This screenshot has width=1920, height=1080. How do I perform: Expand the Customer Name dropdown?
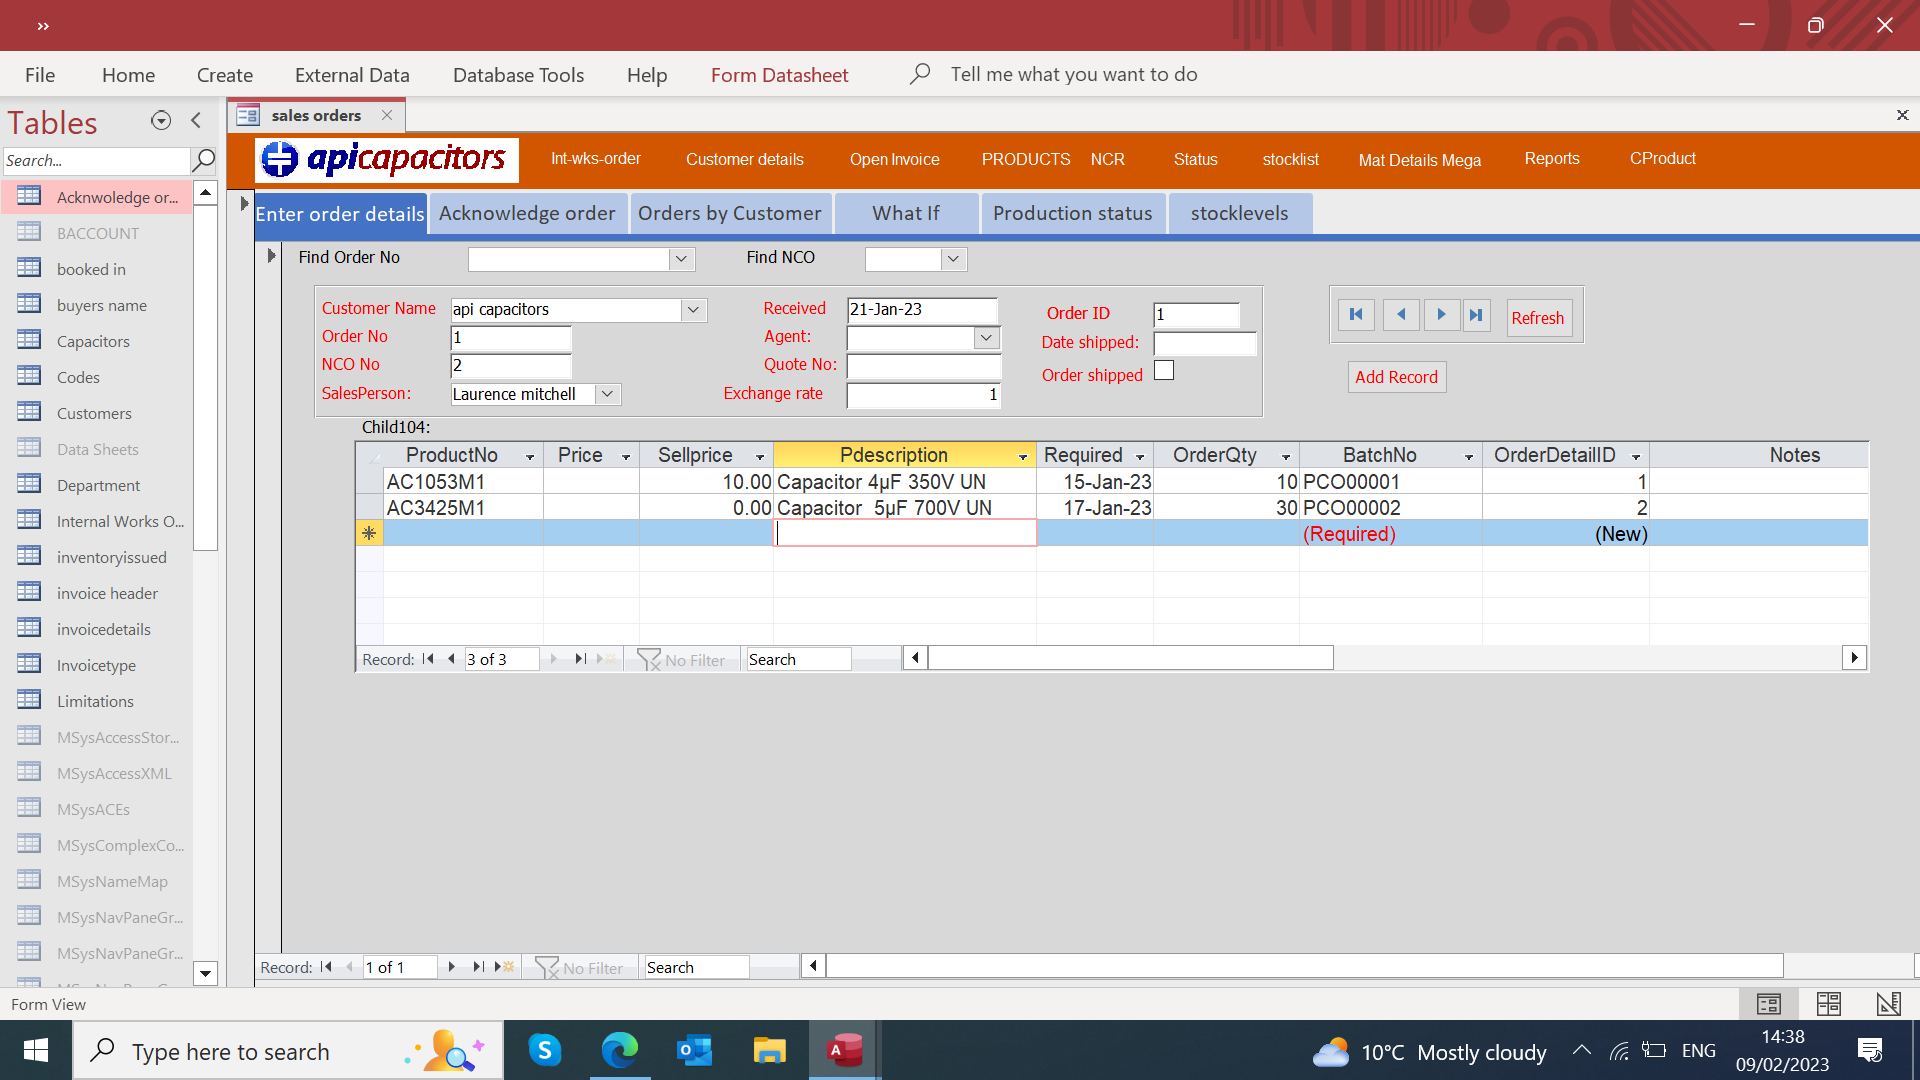tap(693, 310)
